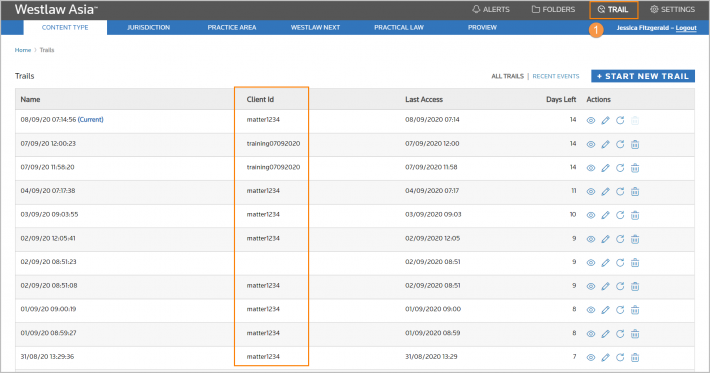View the trail 02/09/20 08:51:08 eye icon

coord(591,287)
